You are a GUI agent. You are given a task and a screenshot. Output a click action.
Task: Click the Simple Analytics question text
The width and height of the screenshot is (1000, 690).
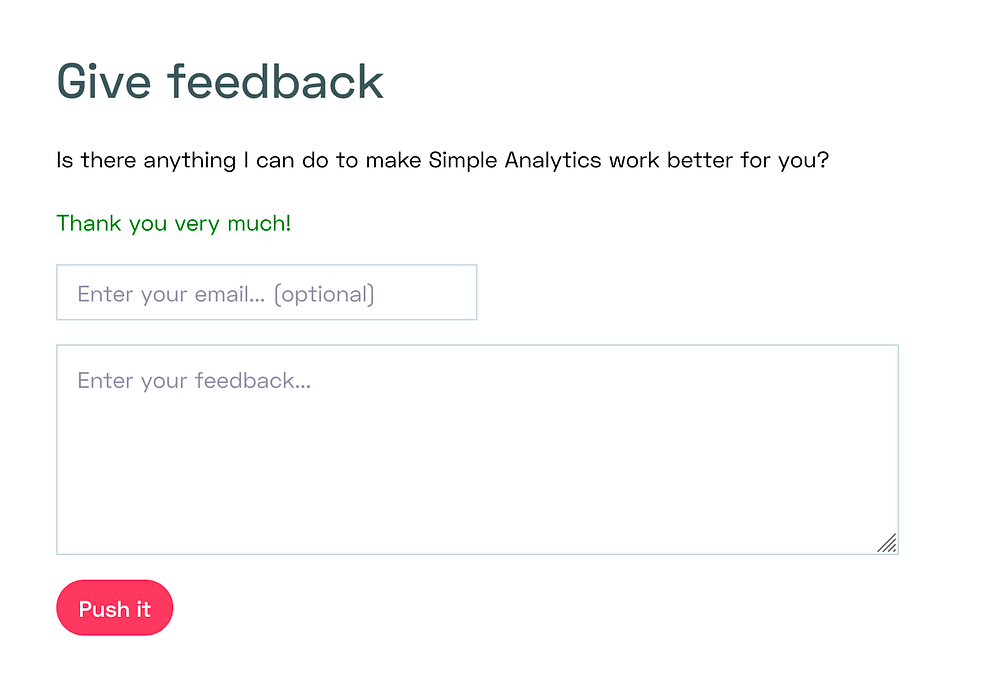click(x=443, y=160)
